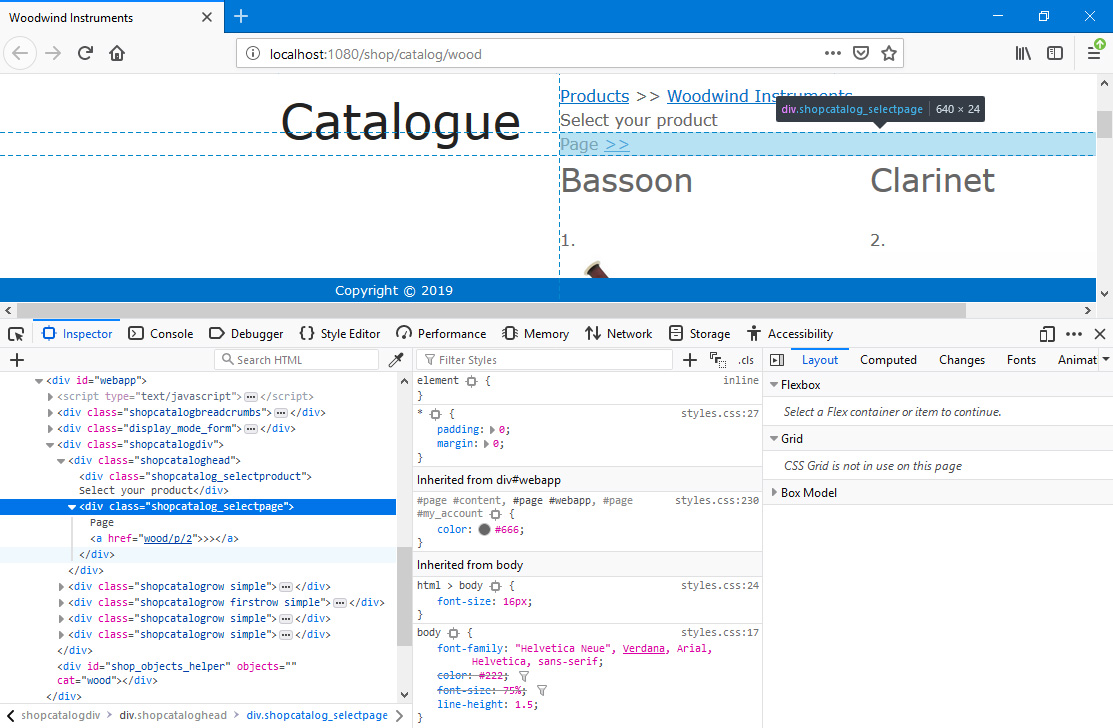Highlight elements matching the * selector
This screenshot has width=1113, height=728.
pos(435,414)
